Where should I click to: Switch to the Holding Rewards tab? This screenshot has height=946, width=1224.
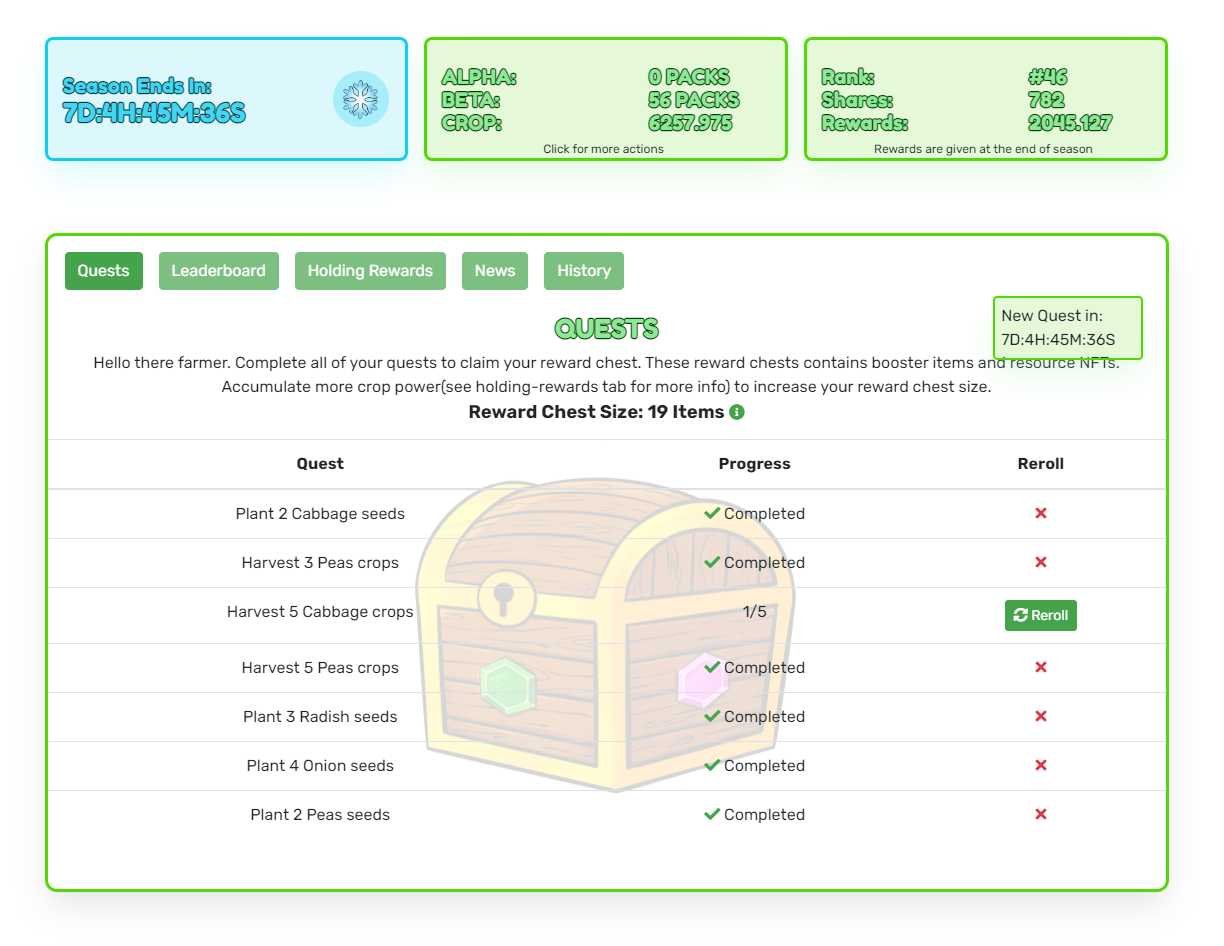(370, 271)
